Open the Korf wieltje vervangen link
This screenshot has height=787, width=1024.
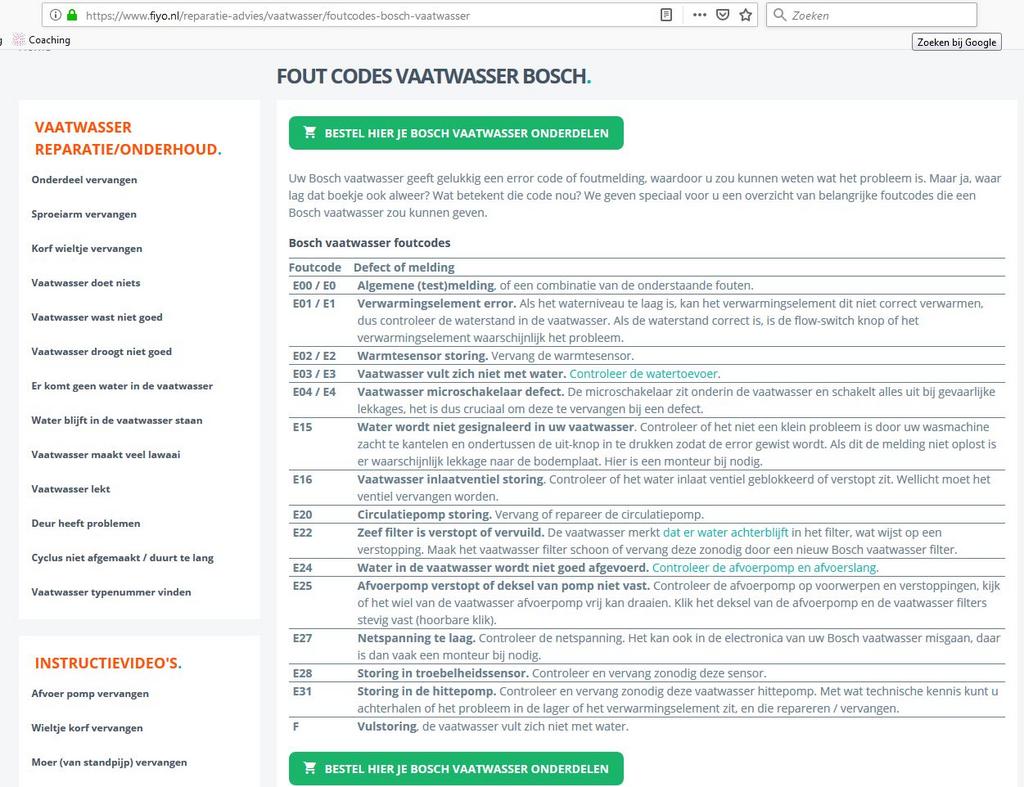click(x=87, y=248)
